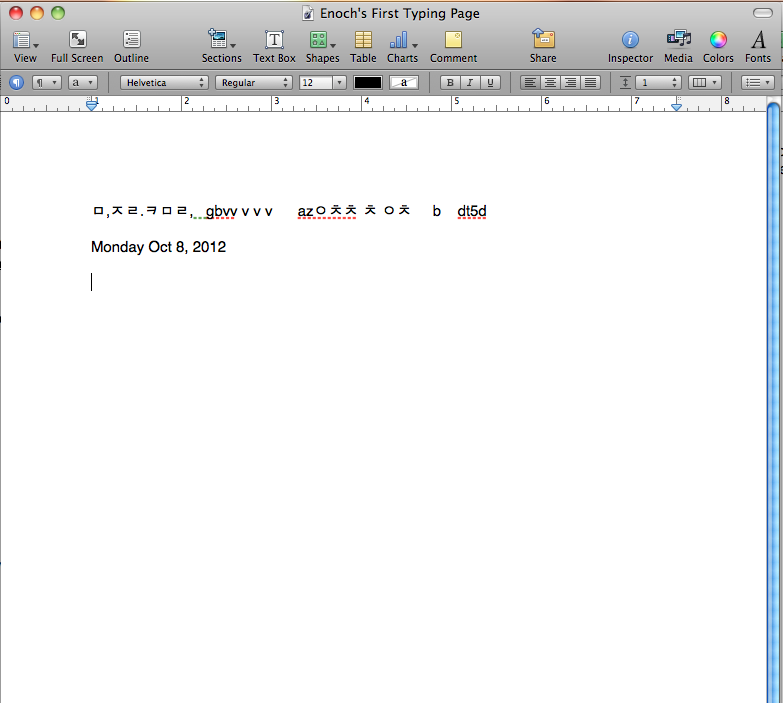The width and height of the screenshot is (783, 703).
Task: Open the character style dropdown
Action: coord(82,82)
